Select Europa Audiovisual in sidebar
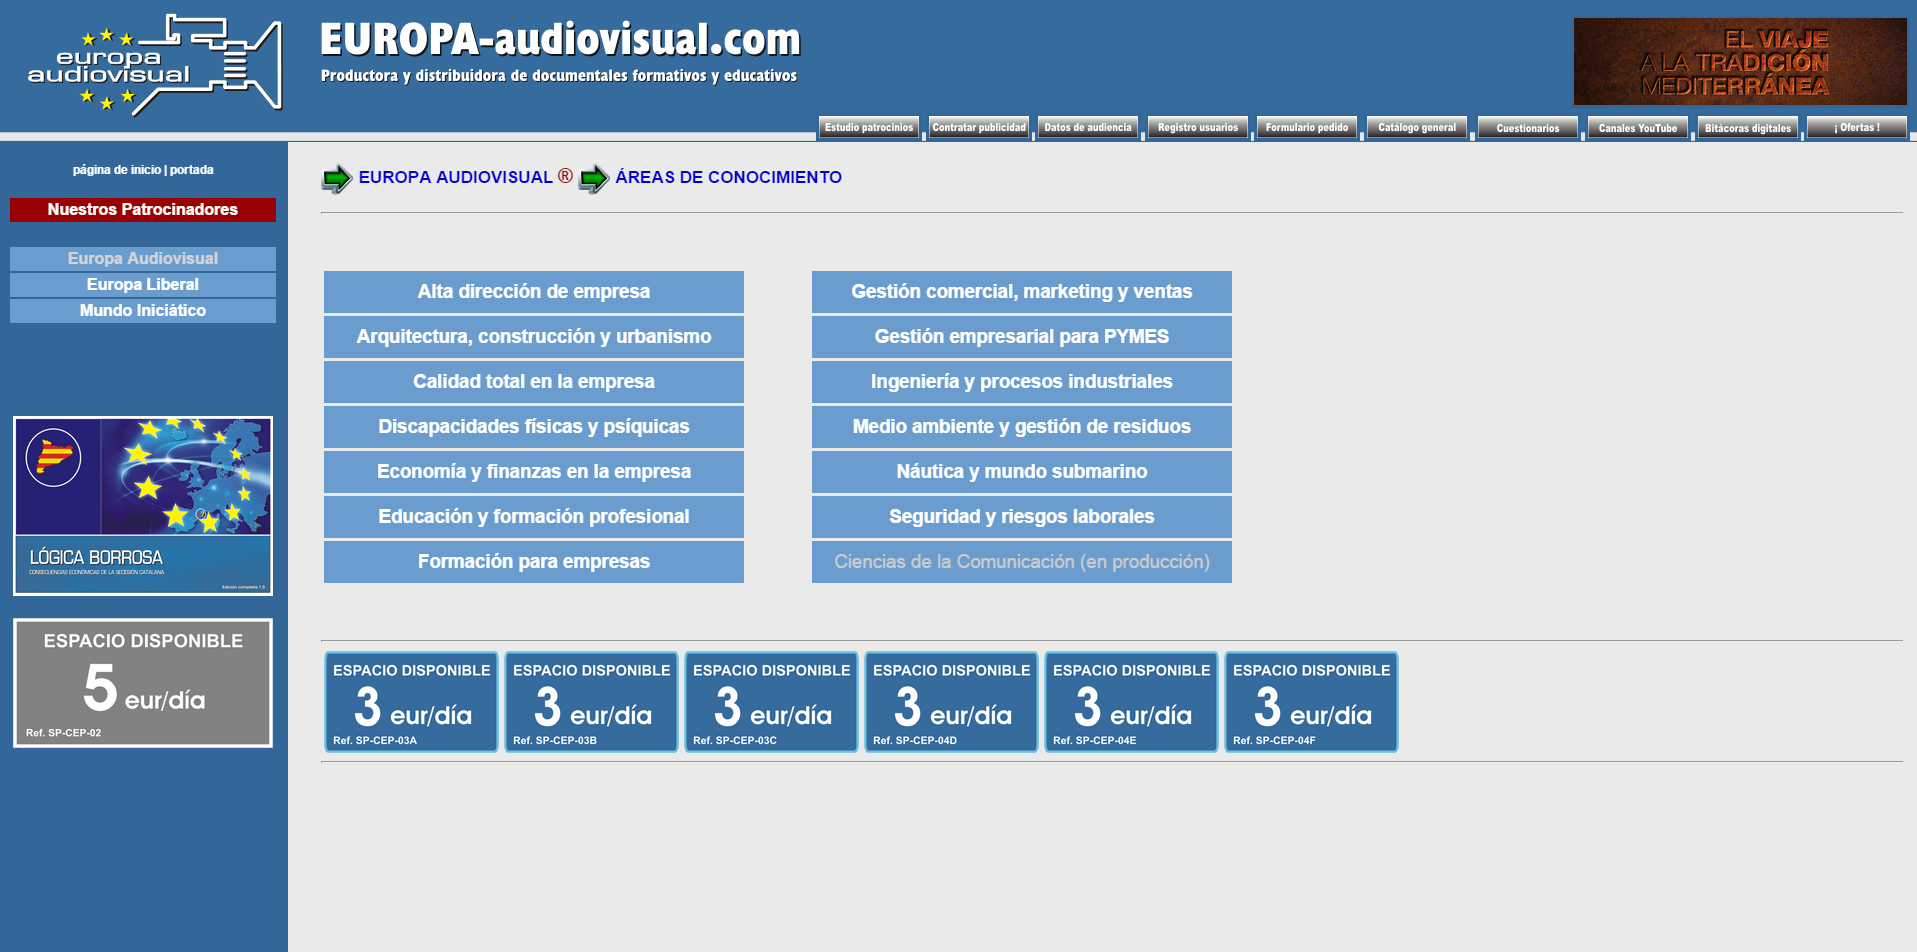The height and width of the screenshot is (952, 1917). [x=143, y=259]
